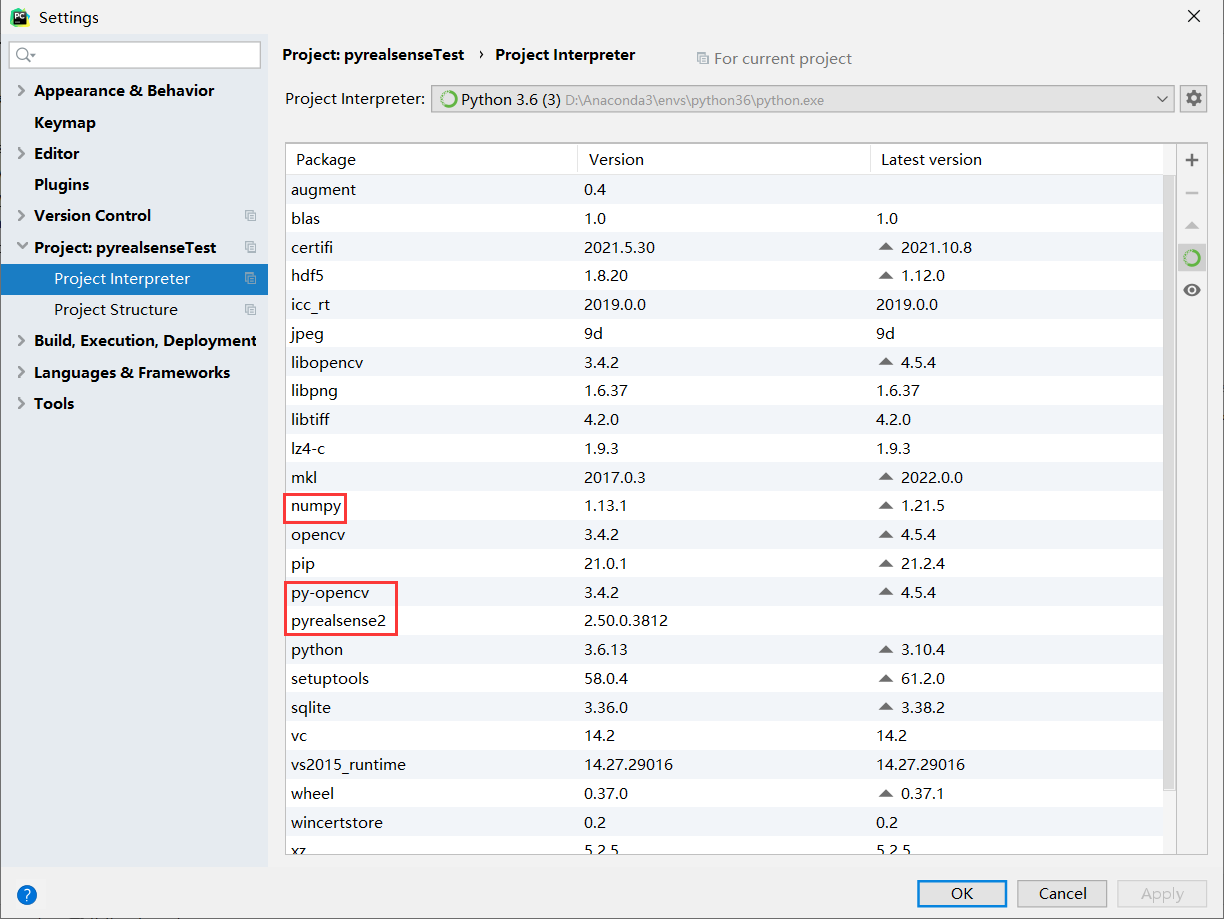Click the help question-mark icon
The width and height of the screenshot is (1224, 919).
26,895
